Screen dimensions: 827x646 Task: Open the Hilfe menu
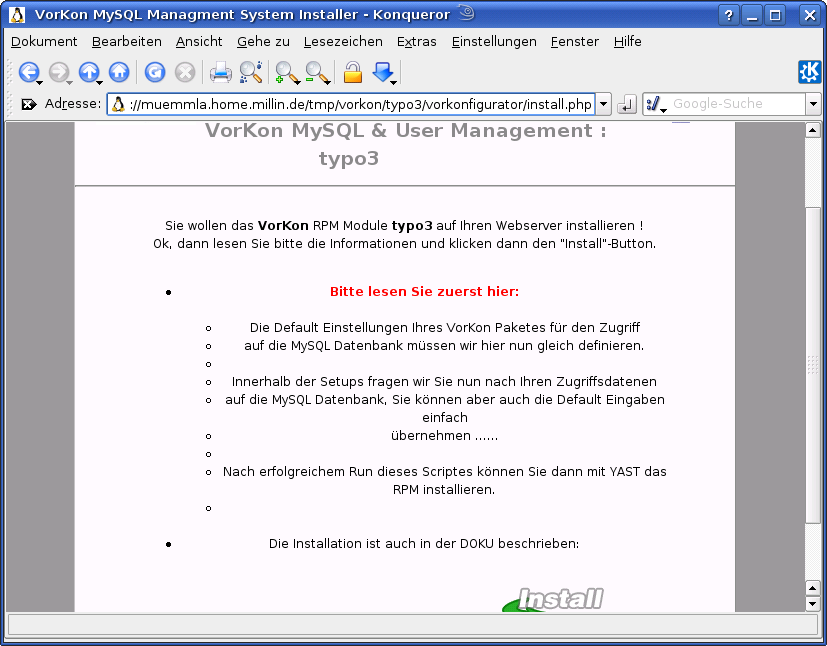[x=628, y=42]
